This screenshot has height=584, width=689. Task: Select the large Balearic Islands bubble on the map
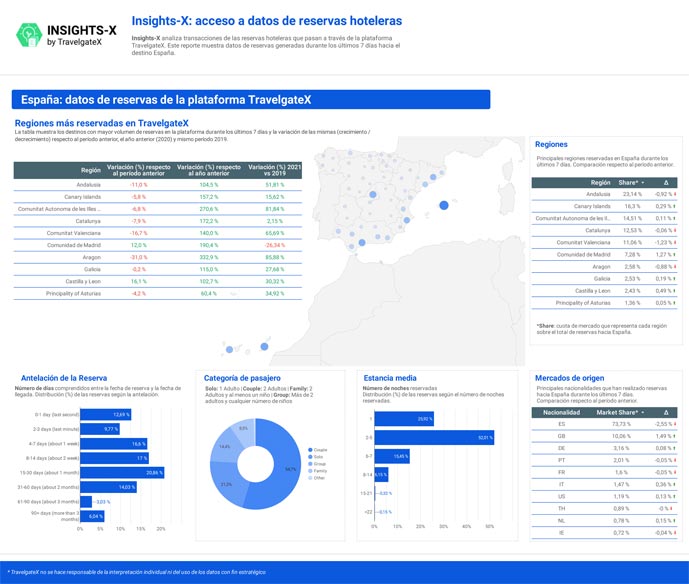(444, 205)
